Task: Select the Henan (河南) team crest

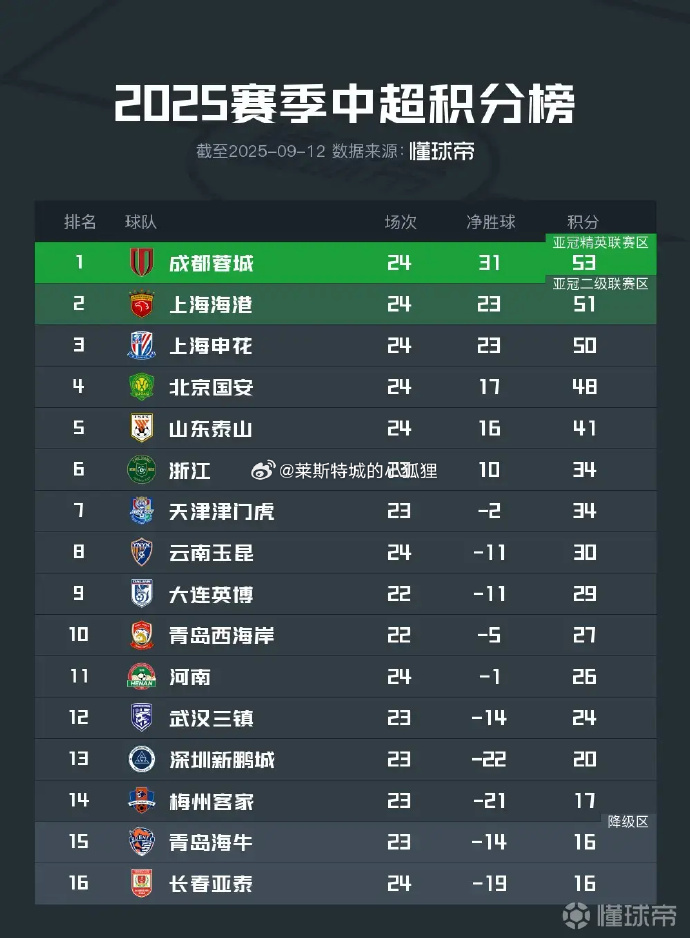Action: click(142, 677)
